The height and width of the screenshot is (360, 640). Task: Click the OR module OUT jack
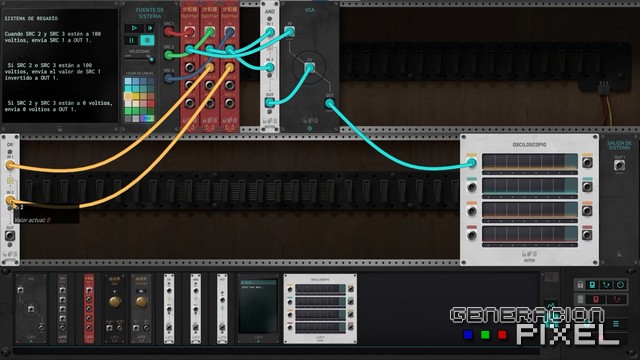pyautogui.click(x=10, y=236)
